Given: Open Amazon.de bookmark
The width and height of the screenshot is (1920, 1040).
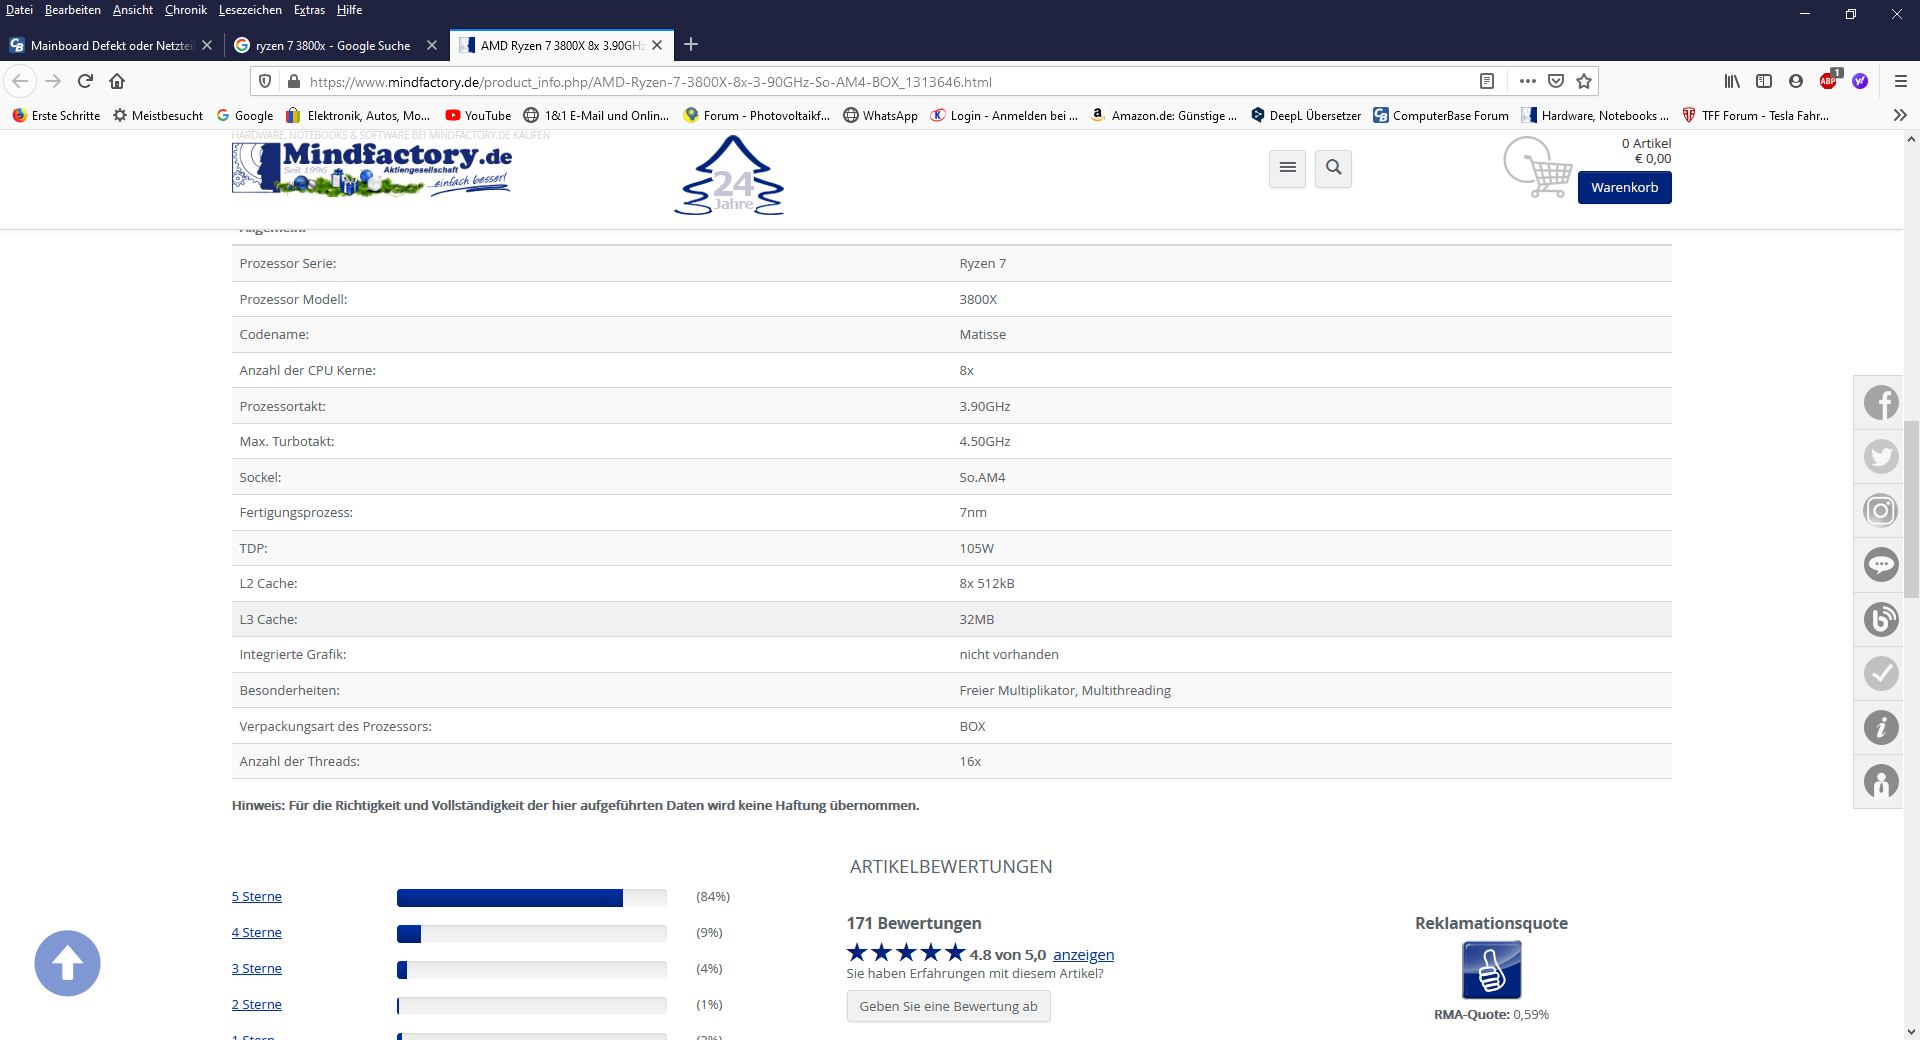Looking at the screenshot, I should click(1163, 115).
